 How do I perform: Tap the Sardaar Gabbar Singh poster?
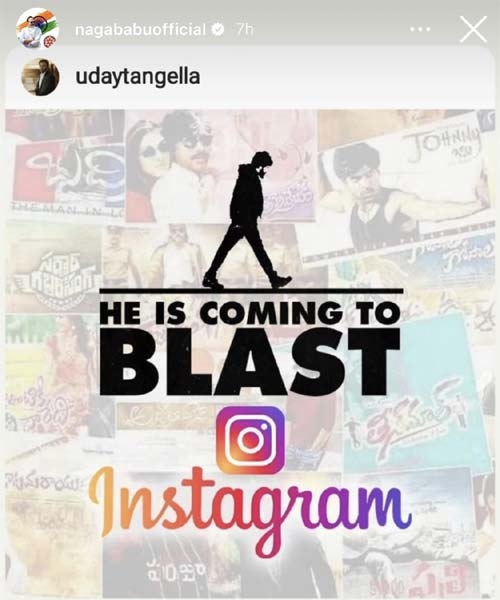pyautogui.click(x=54, y=268)
